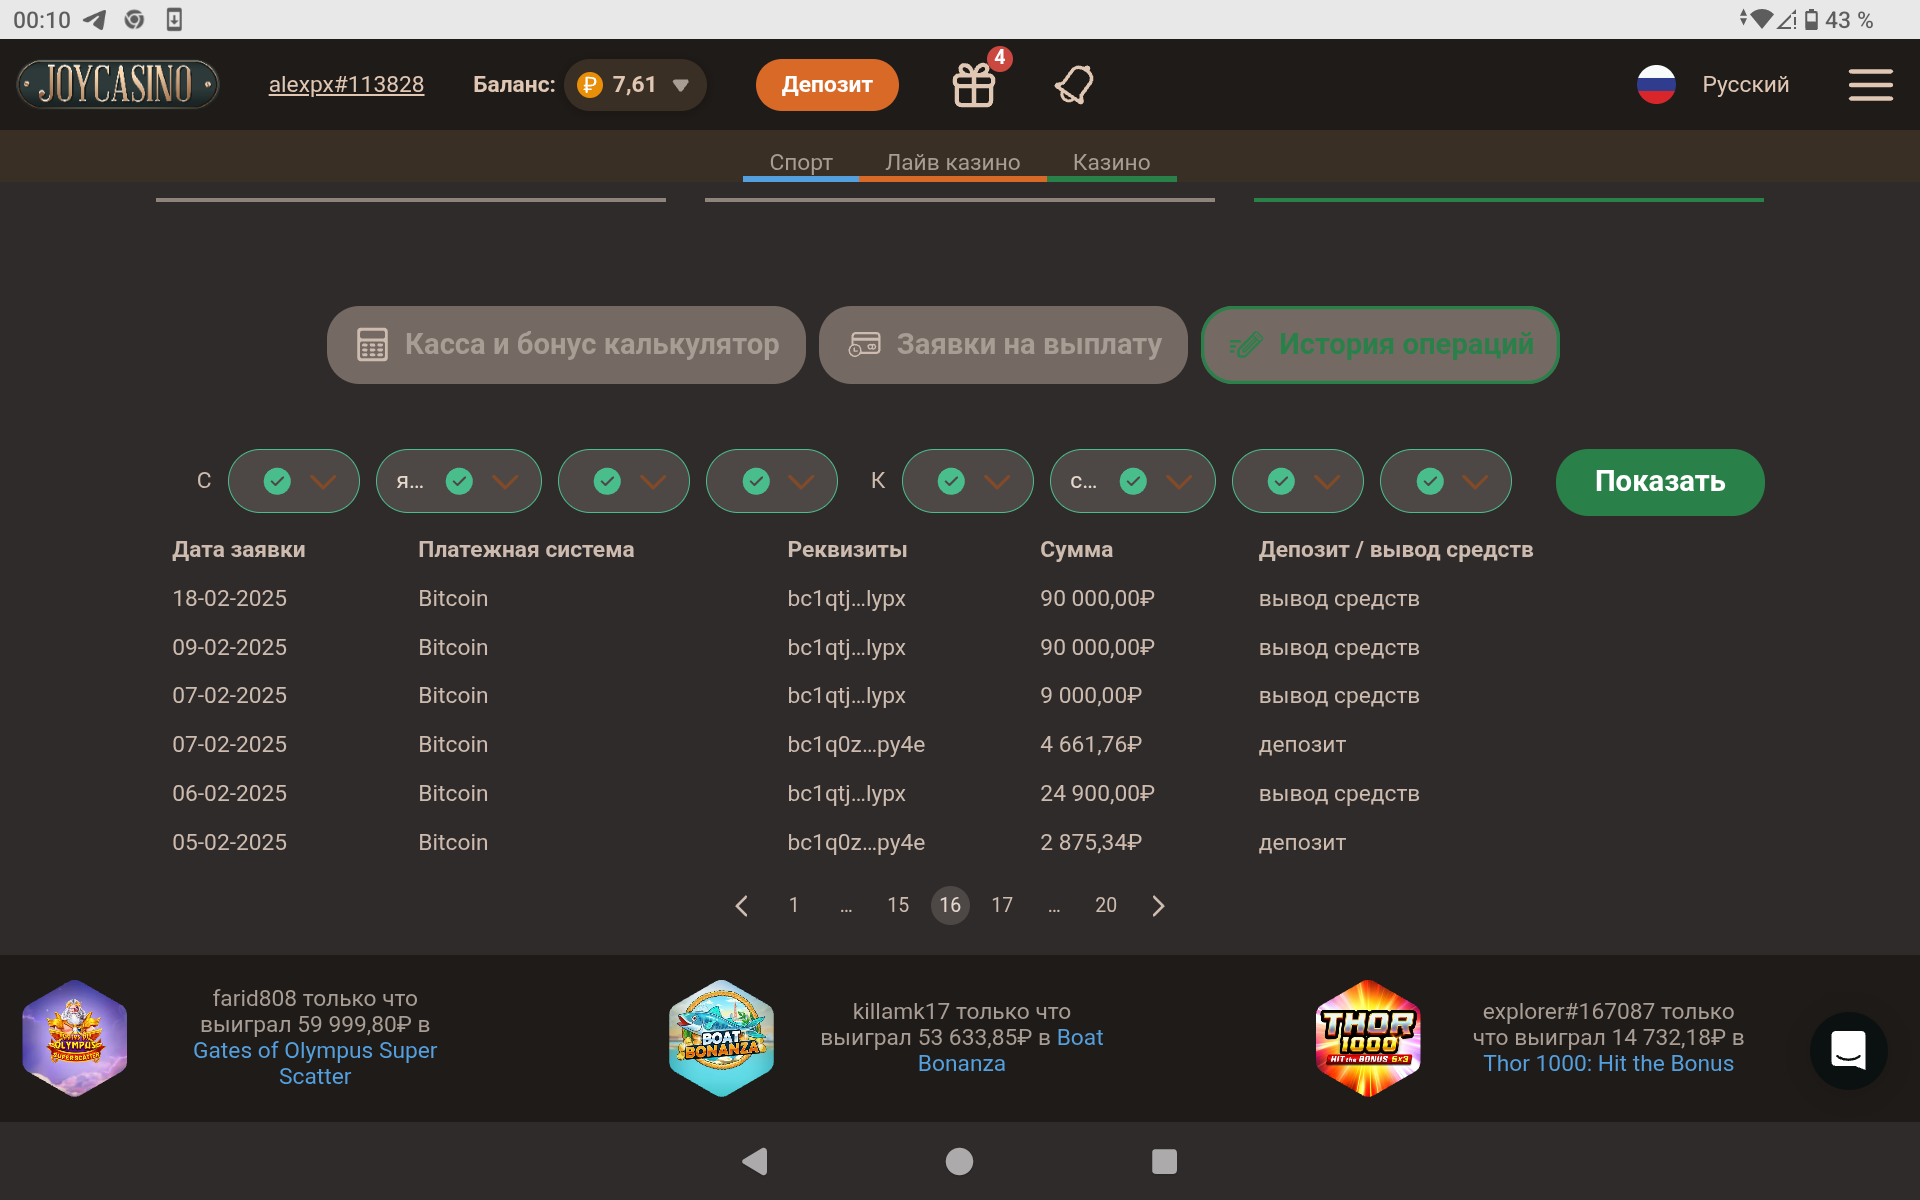The width and height of the screenshot is (1920, 1200).
Task: Open the first start date dropdown after С
Action: [x=293, y=482]
